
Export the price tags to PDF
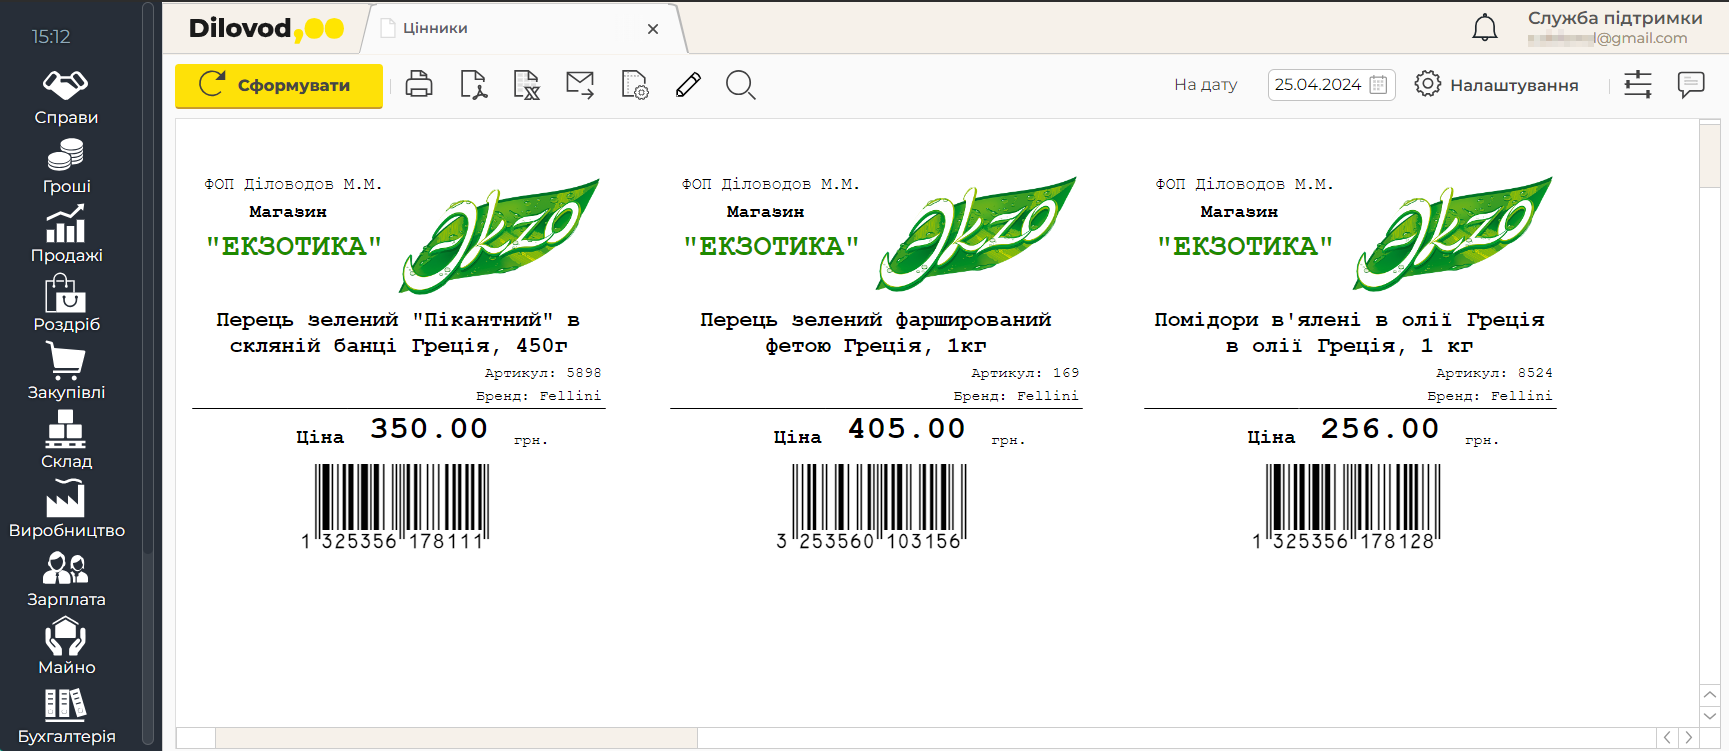[x=473, y=85]
